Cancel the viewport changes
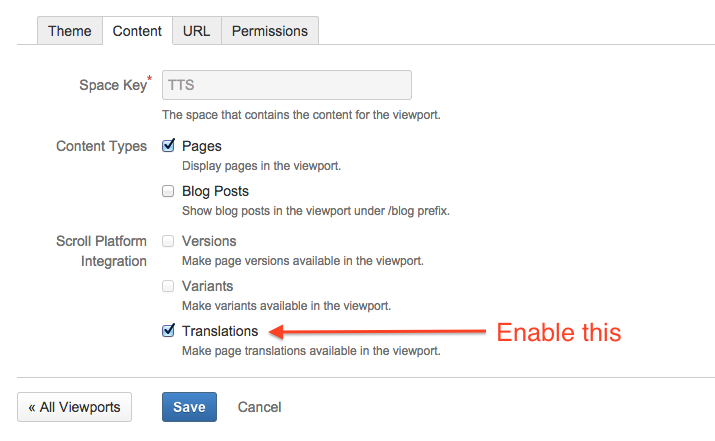The image size is (715, 441). (x=259, y=407)
